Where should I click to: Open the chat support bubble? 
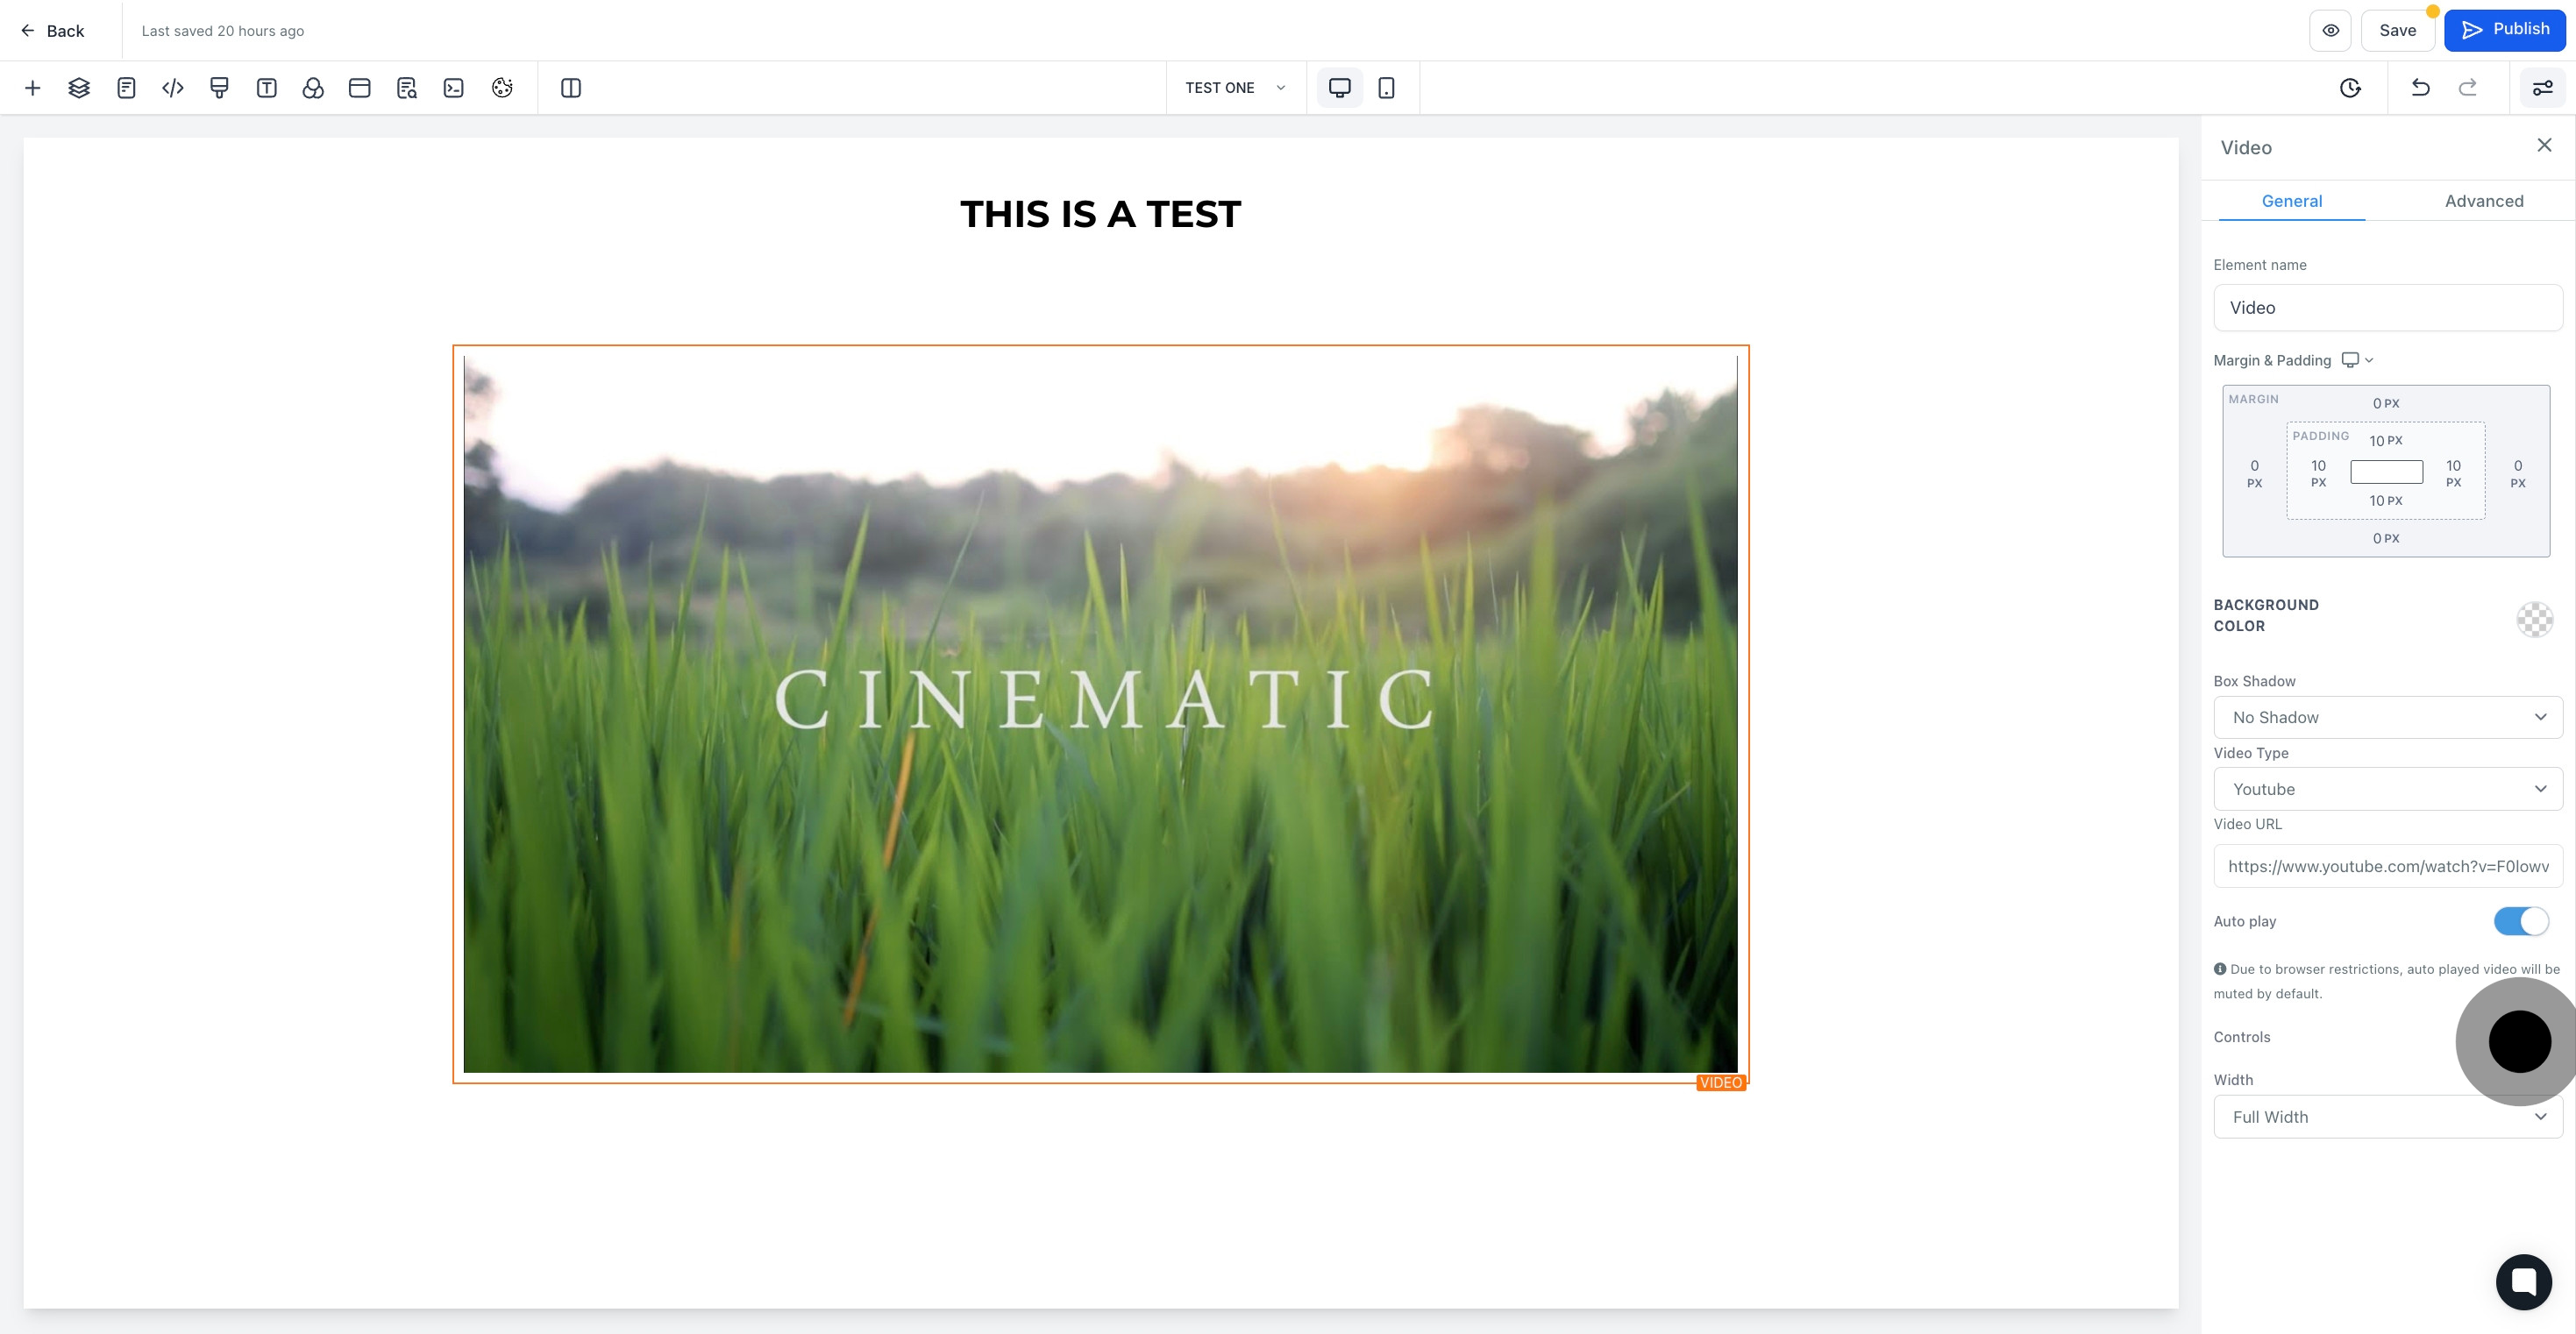(x=2524, y=1281)
